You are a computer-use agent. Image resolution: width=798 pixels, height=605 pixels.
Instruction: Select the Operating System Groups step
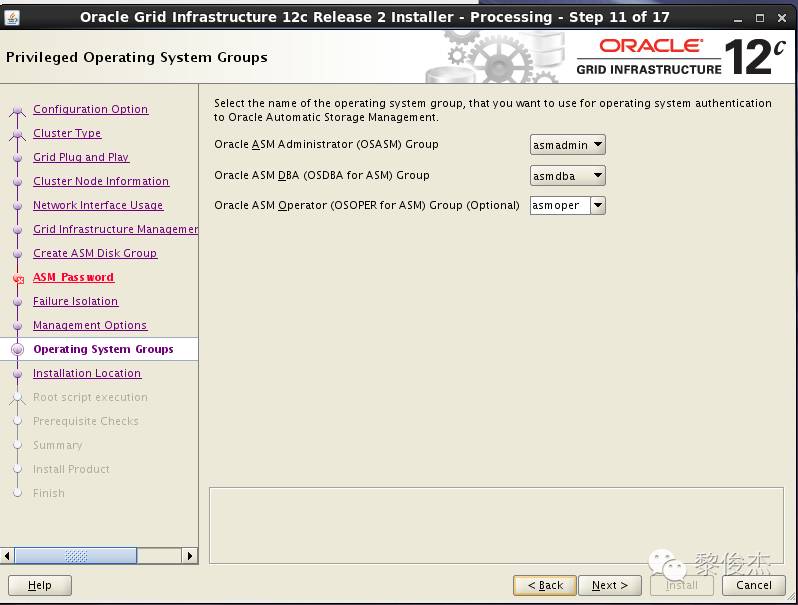coord(103,349)
